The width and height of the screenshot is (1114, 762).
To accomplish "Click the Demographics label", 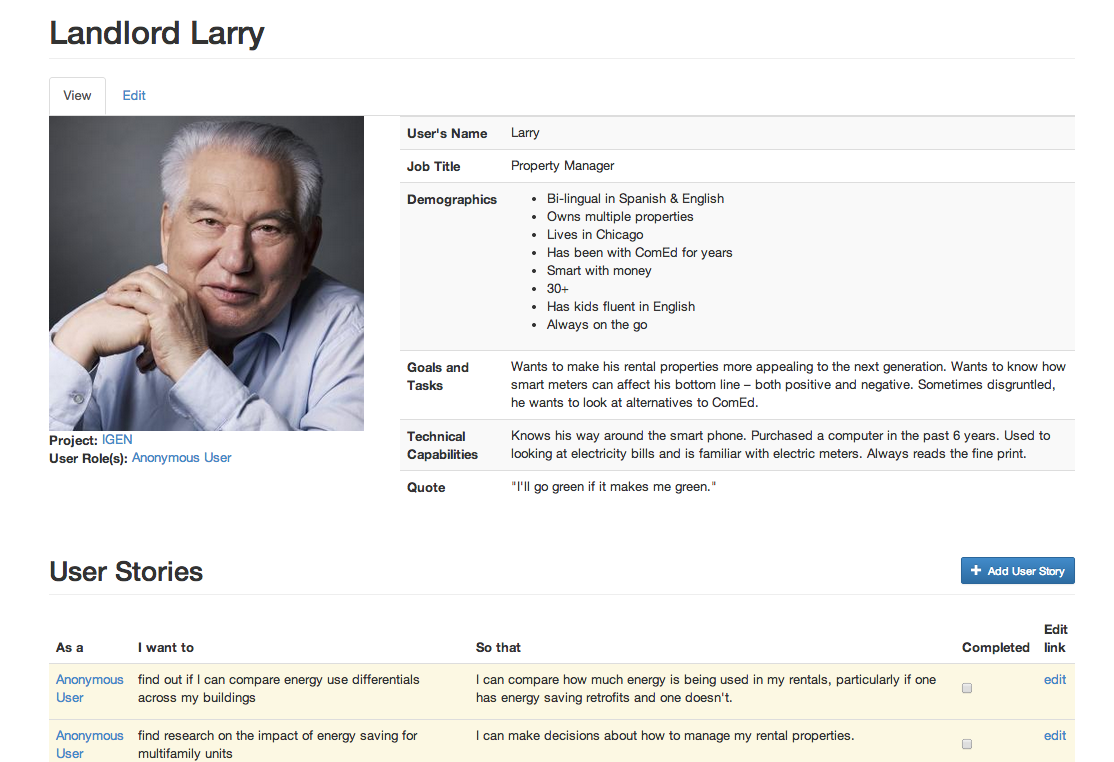I will [x=452, y=200].
